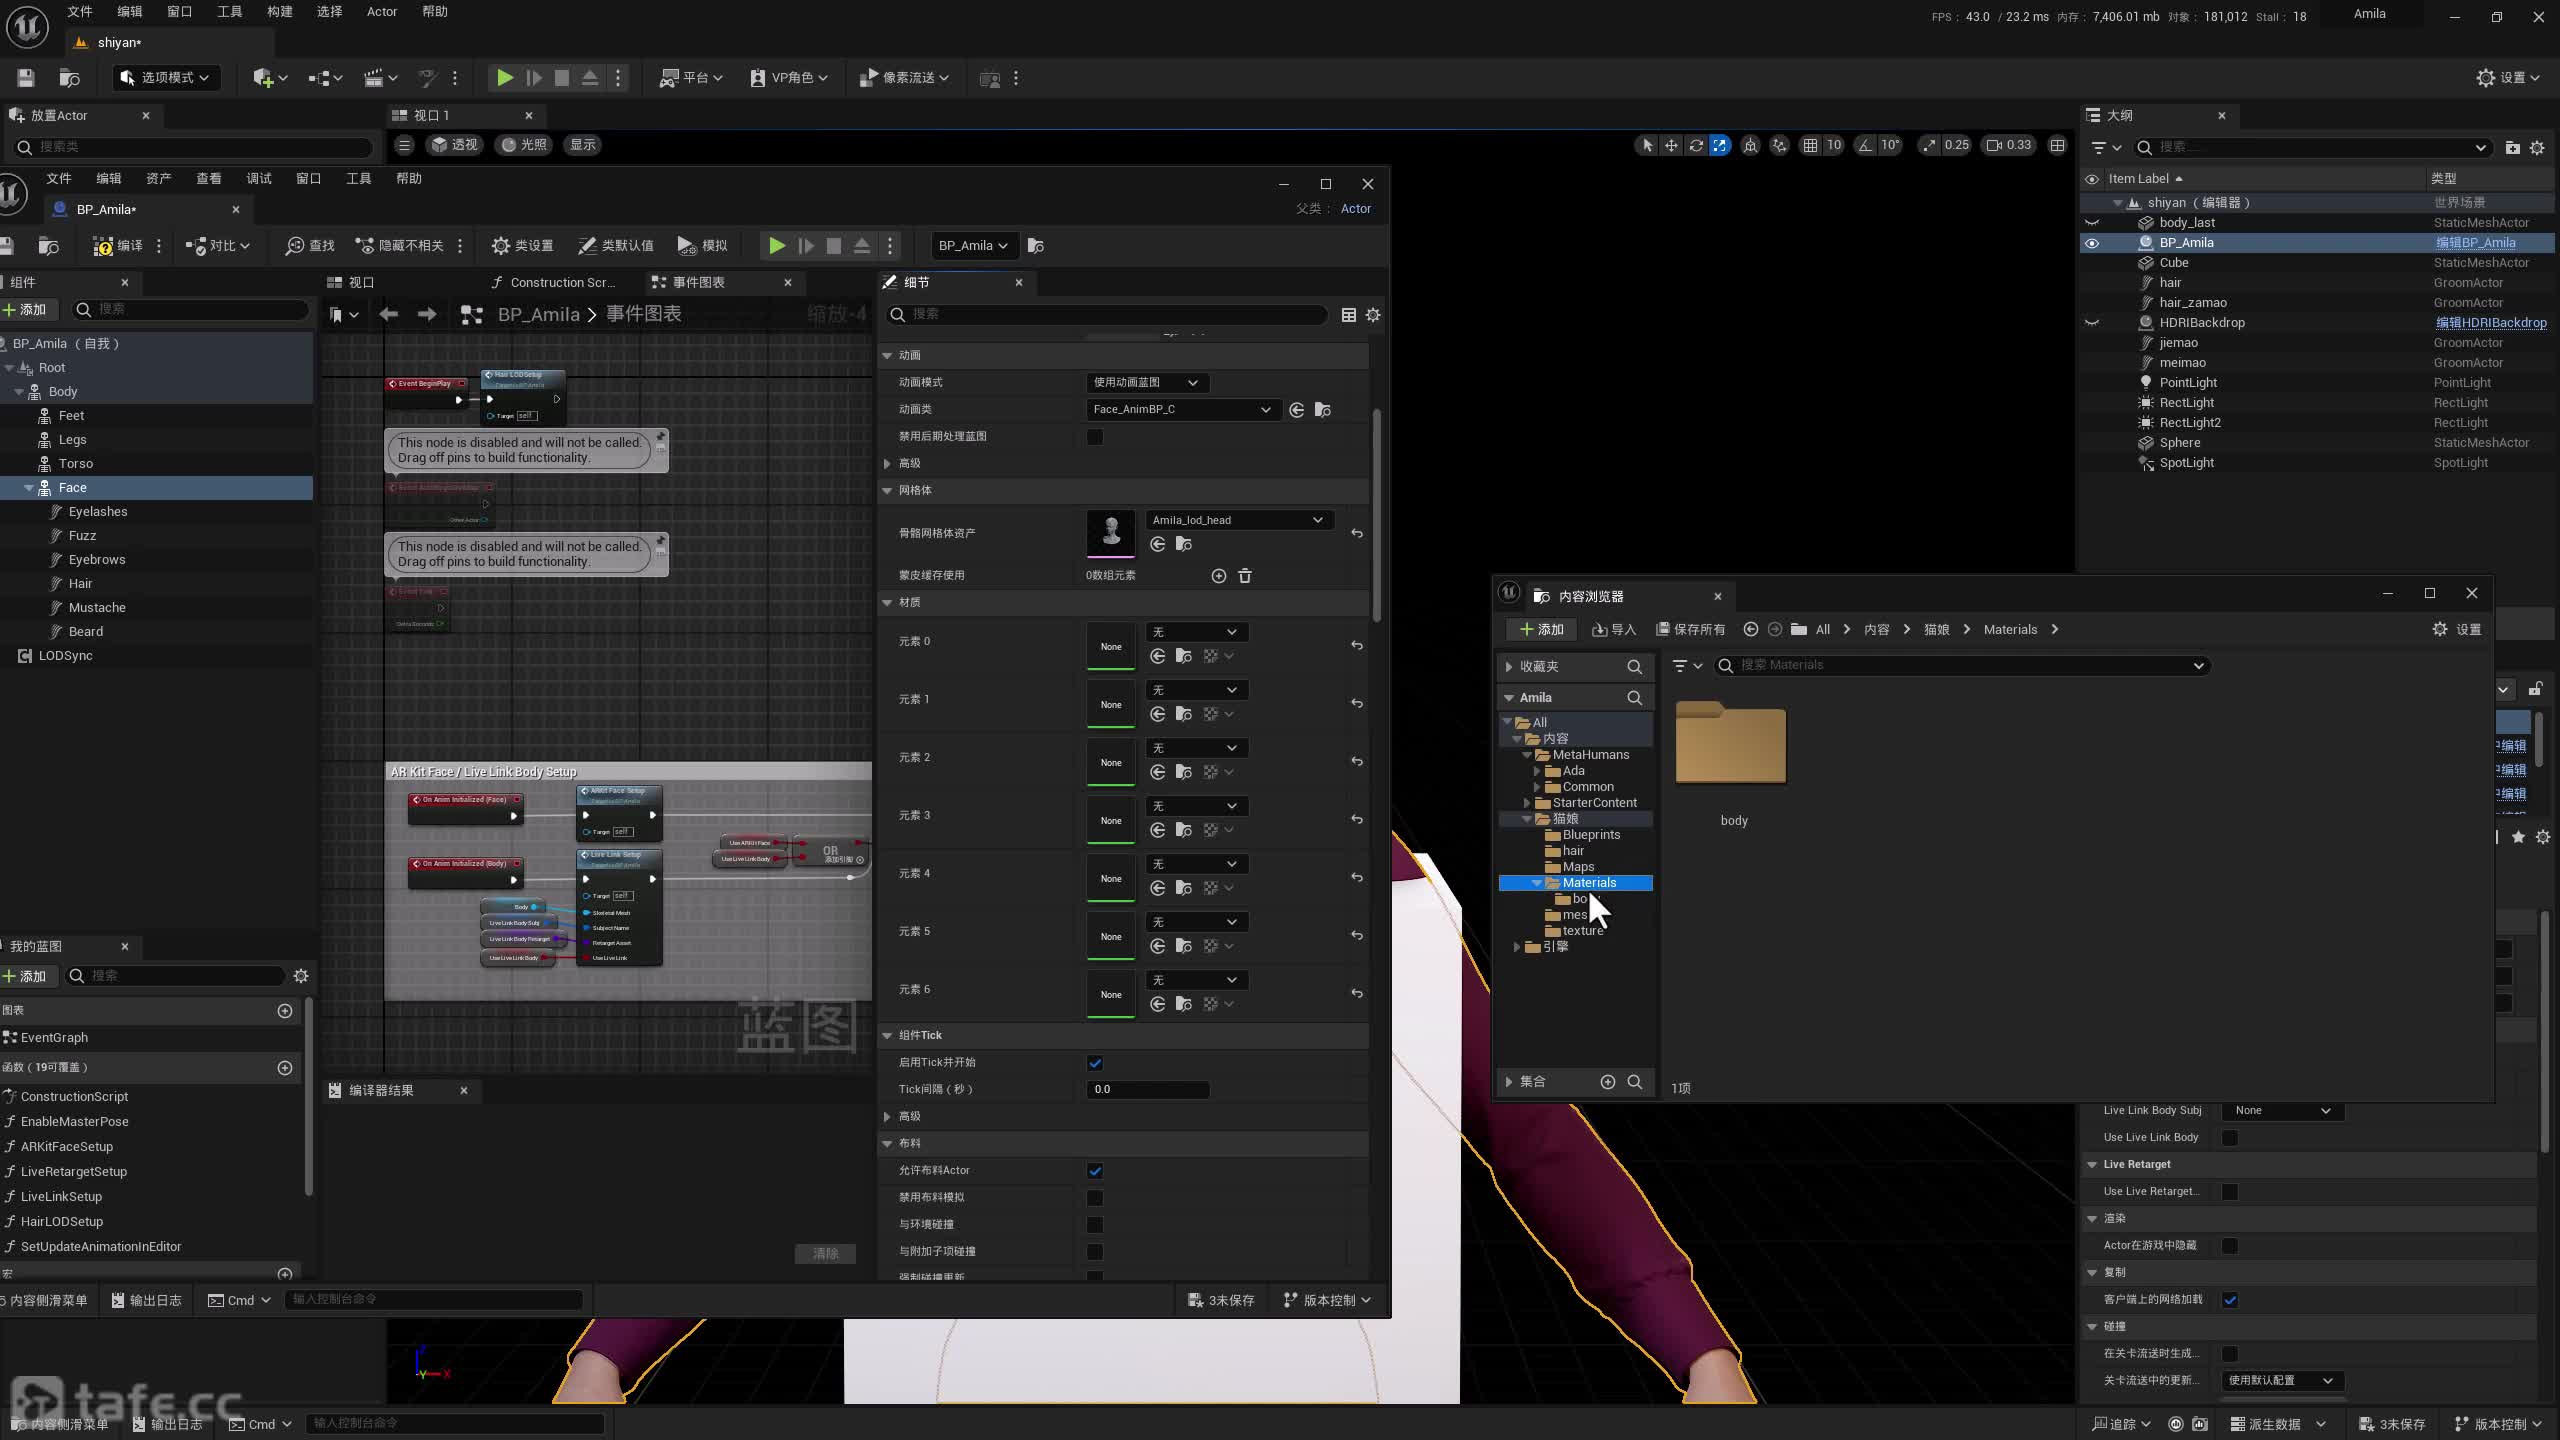Open Amila_lod_head skeletal mesh dropdown
The width and height of the screenshot is (2560, 1440).
click(x=1238, y=520)
